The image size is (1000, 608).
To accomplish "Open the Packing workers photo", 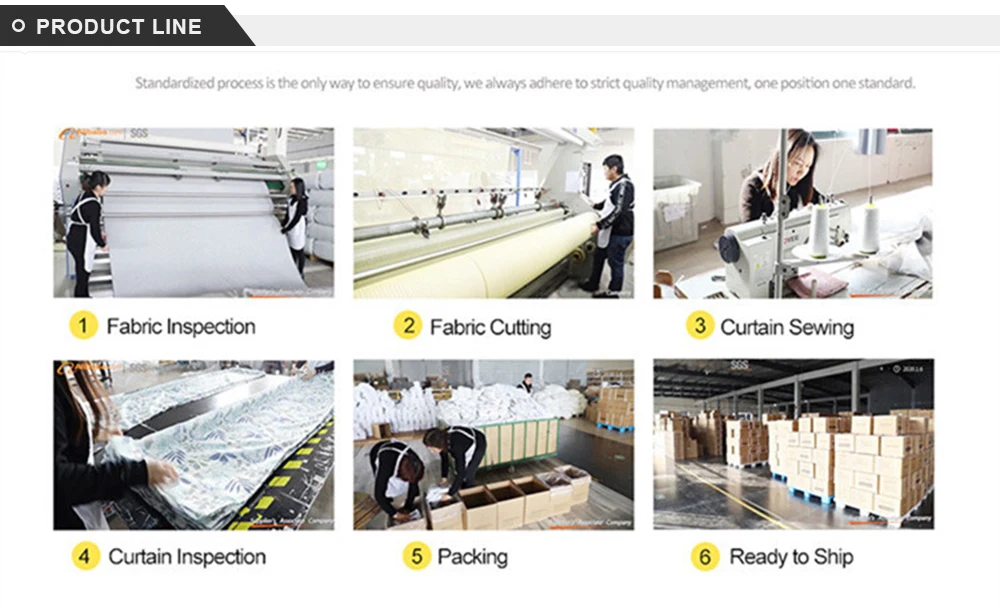I will [494, 445].
